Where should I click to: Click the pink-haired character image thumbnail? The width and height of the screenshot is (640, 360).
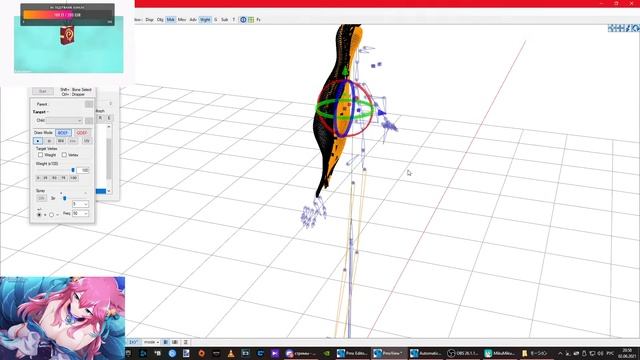pyautogui.click(x=62, y=318)
